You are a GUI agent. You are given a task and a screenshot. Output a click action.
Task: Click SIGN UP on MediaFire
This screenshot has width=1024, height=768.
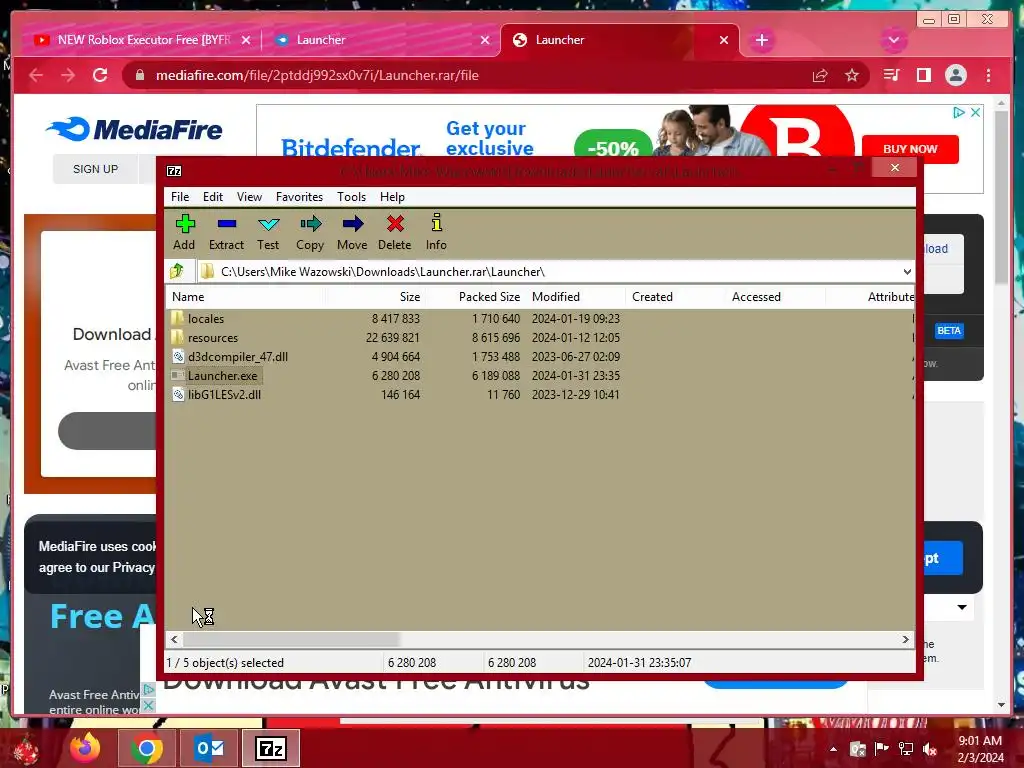click(x=95, y=169)
